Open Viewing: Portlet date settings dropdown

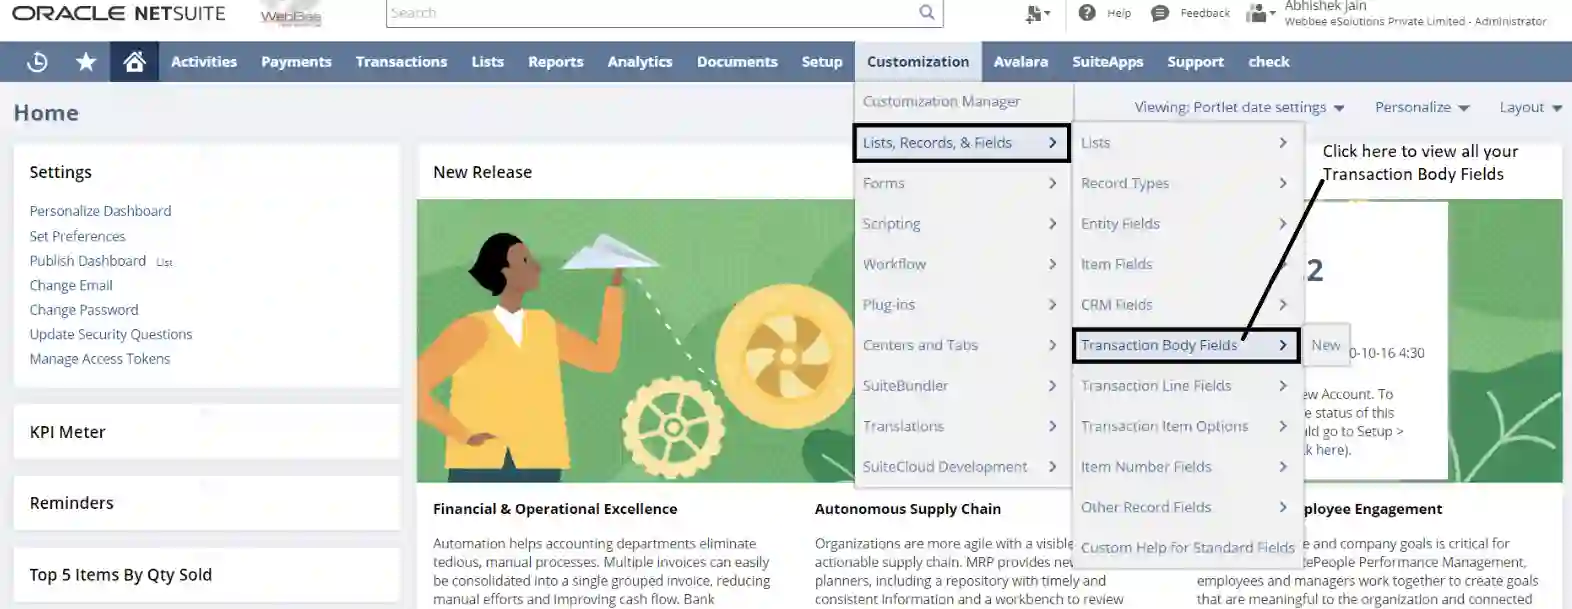(x=1239, y=107)
